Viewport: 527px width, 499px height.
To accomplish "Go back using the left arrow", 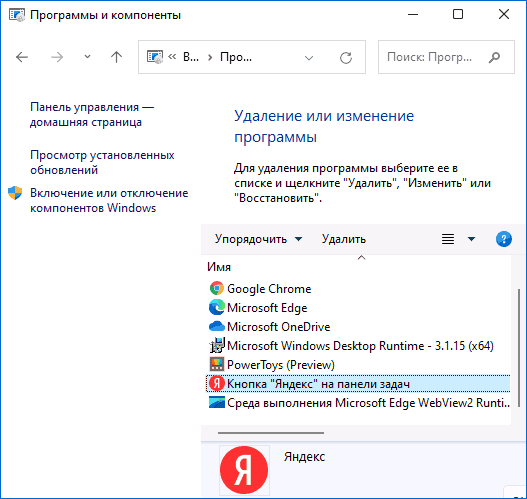I will click(22, 57).
